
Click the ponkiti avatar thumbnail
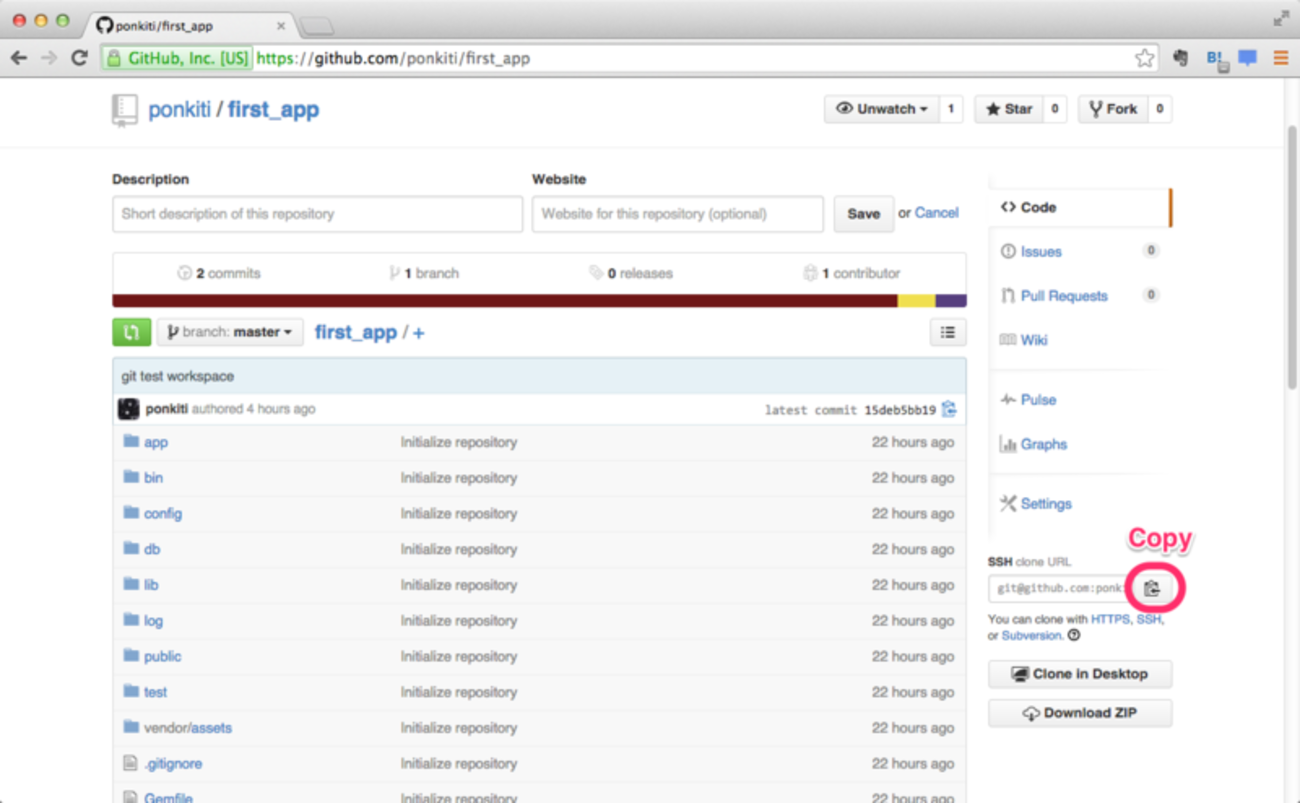(128, 409)
